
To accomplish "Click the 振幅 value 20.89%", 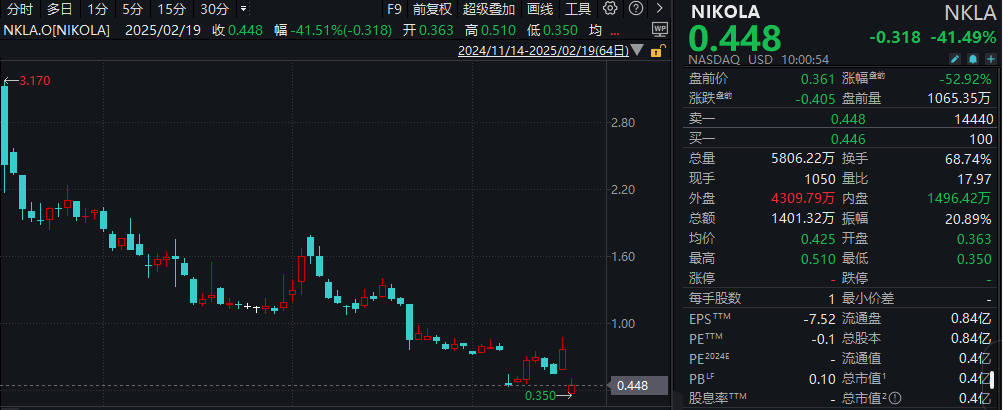I will (x=969, y=219).
